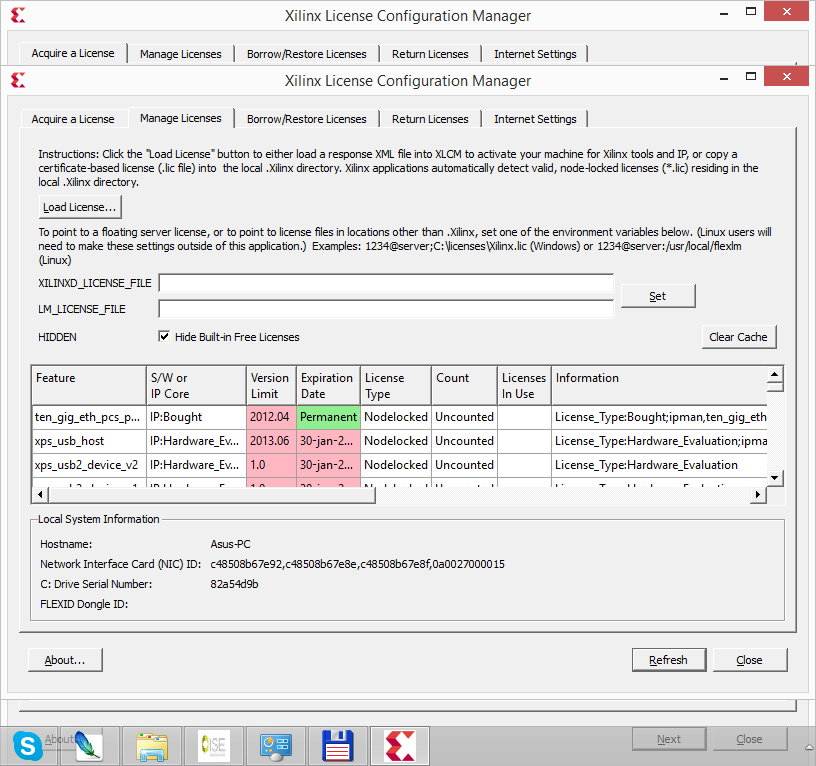Click the Nodelocked cell in the xps_usb_host row
The height and width of the screenshot is (766, 816).
pos(396,441)
